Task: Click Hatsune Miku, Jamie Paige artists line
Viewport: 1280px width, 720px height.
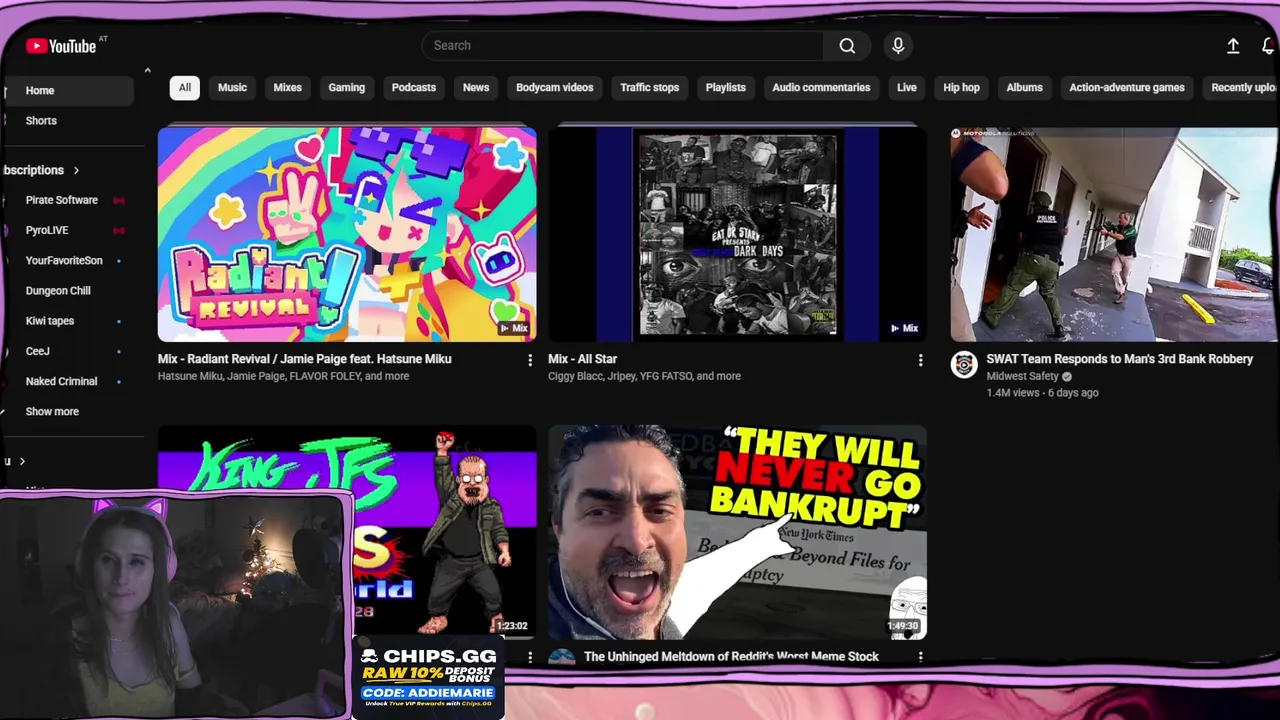Action: click(x=283, y=377)
